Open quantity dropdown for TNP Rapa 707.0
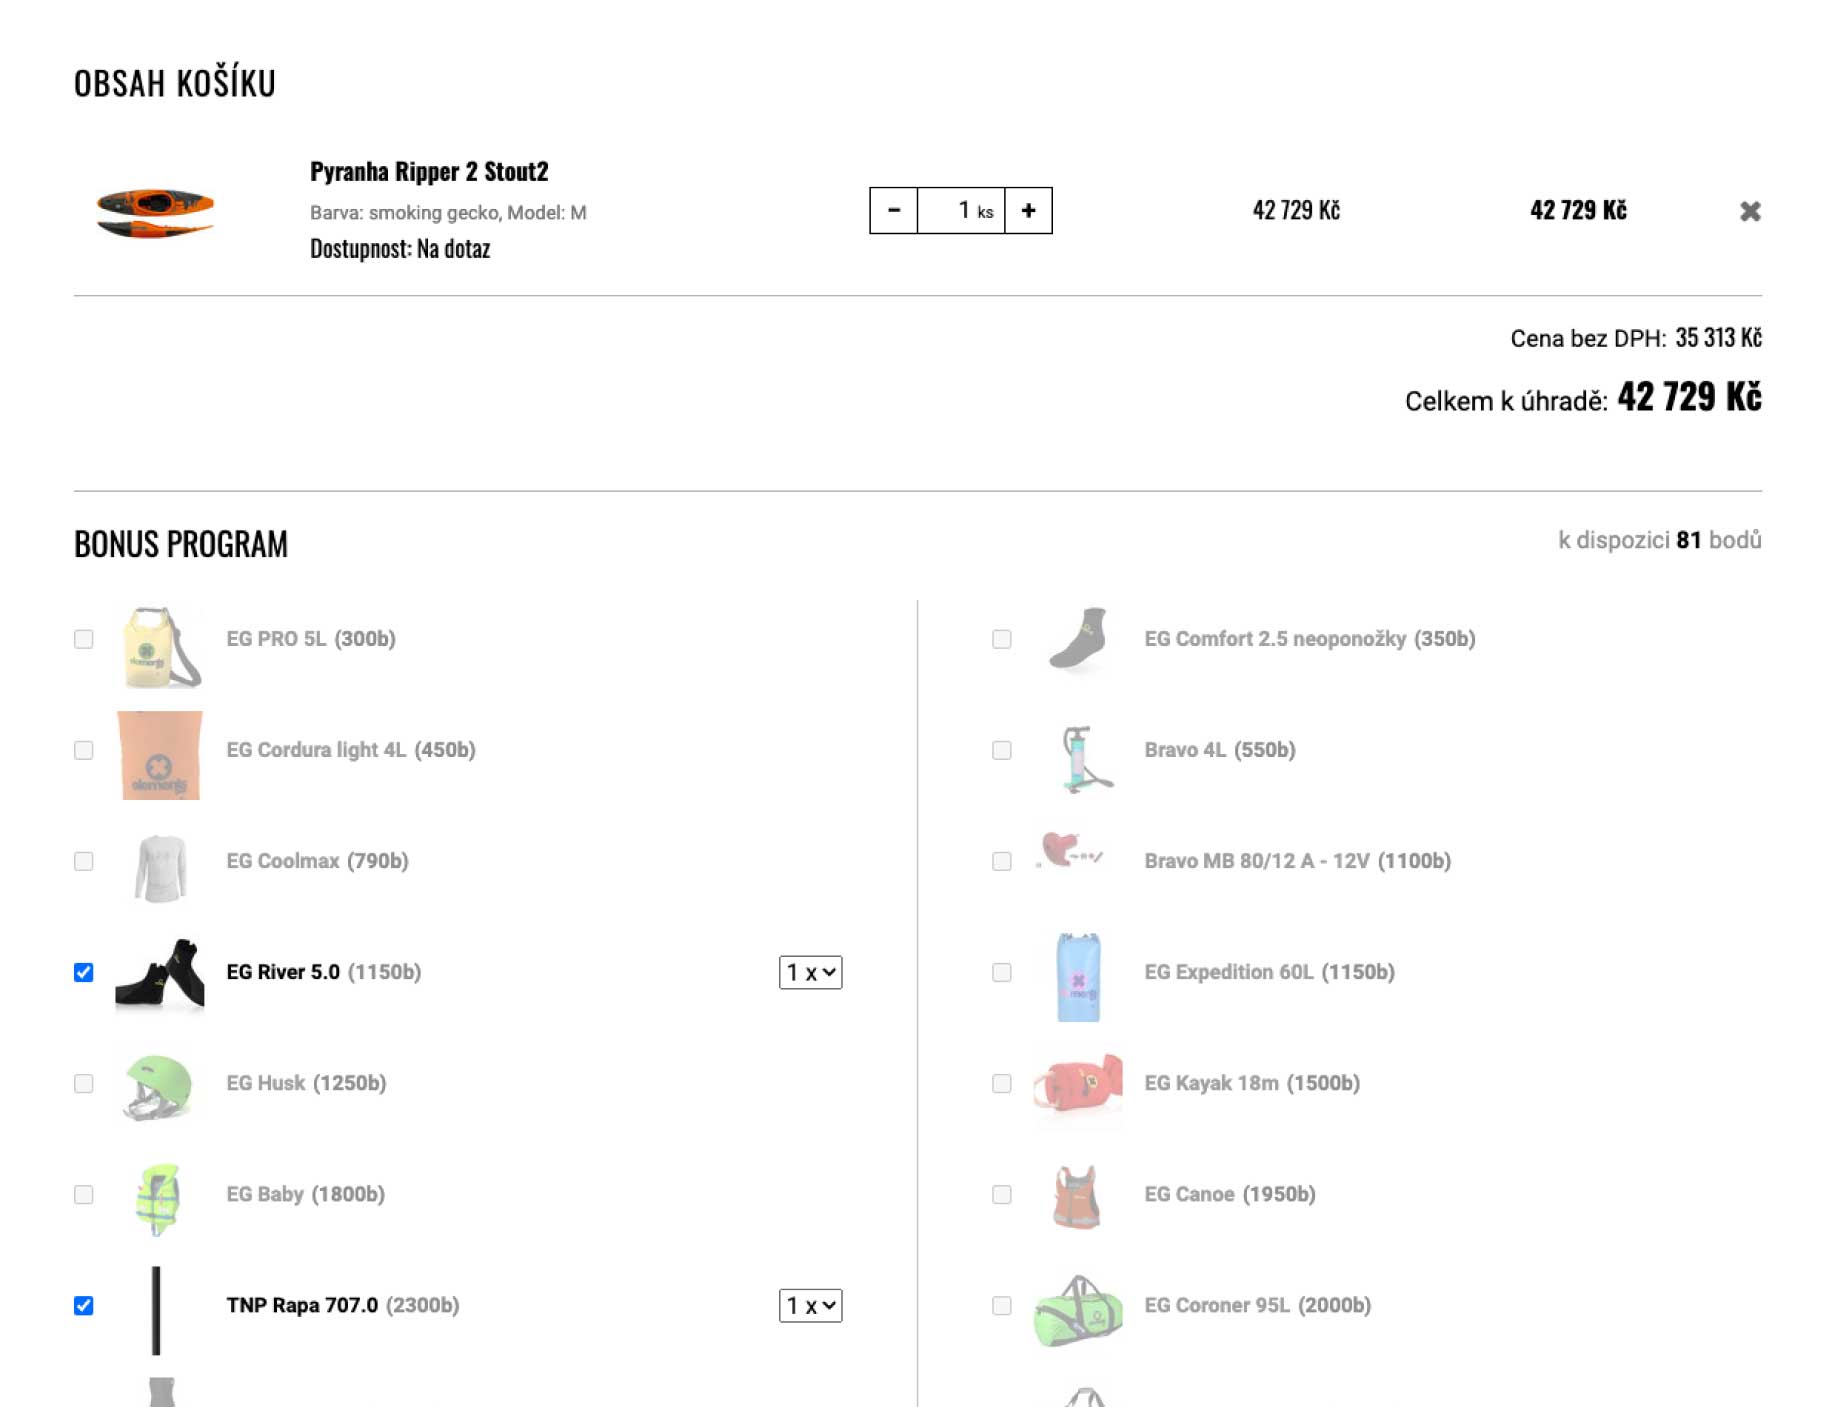The width and height of the screenshot is (1832, 1407). 810,1305
